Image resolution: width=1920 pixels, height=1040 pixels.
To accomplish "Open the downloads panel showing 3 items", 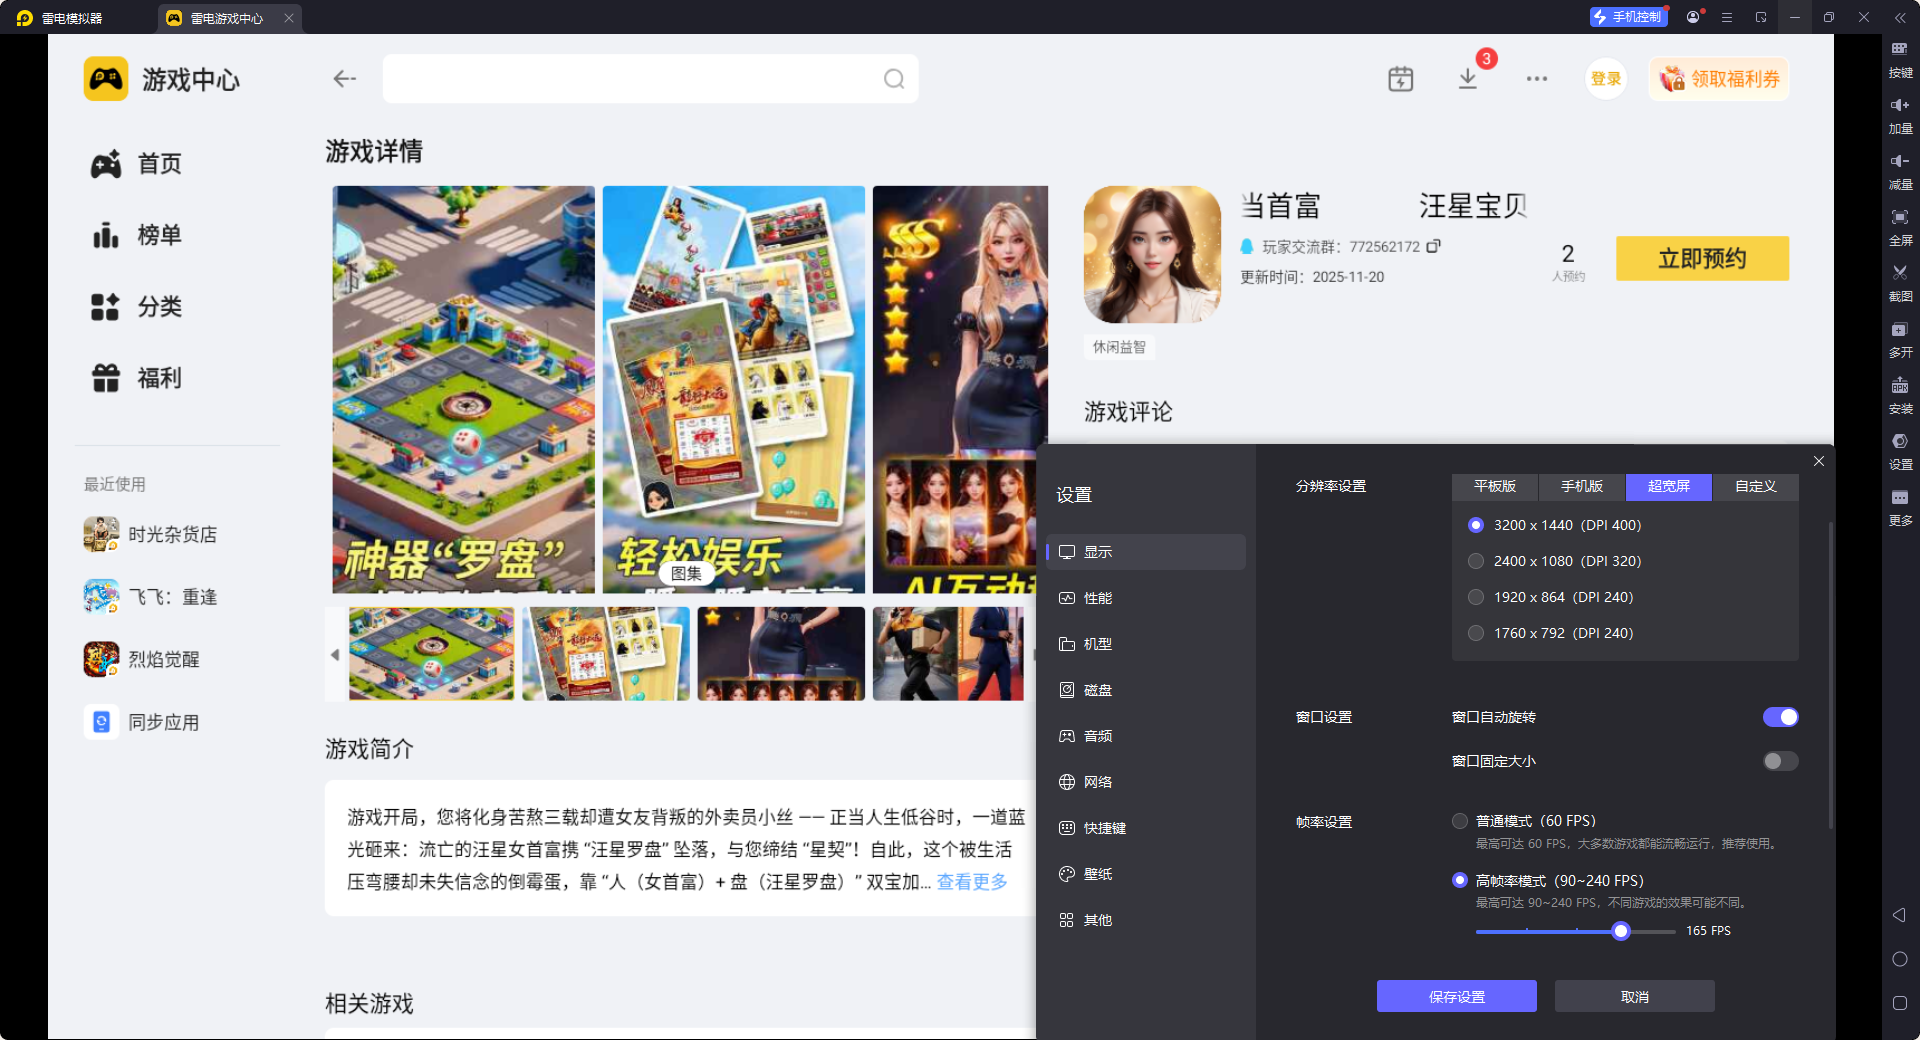I will coord(1467,79).
